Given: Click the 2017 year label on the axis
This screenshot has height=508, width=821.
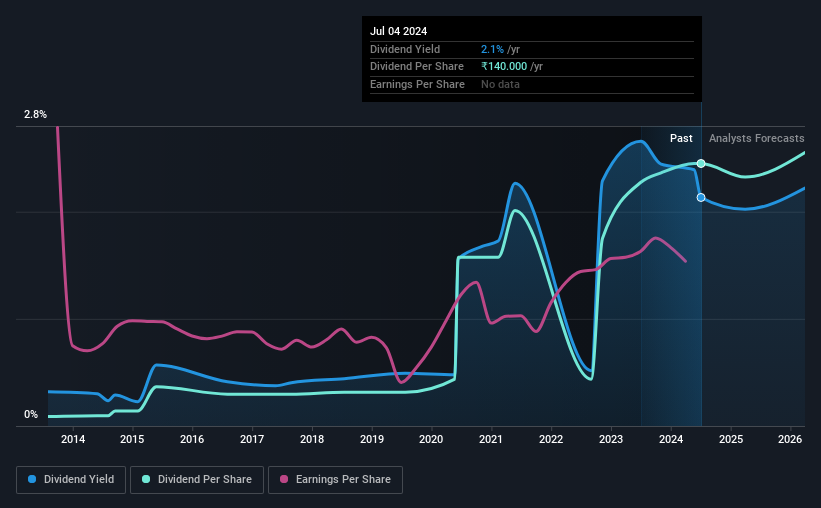Looking at the screenshot, I should (x=252, y=439).
